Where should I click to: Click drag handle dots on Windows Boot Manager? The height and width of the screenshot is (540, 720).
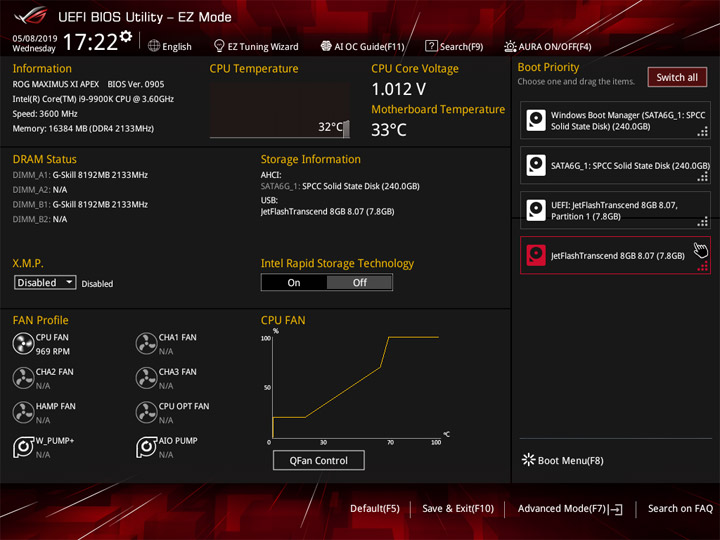click(x=703, y=132)
